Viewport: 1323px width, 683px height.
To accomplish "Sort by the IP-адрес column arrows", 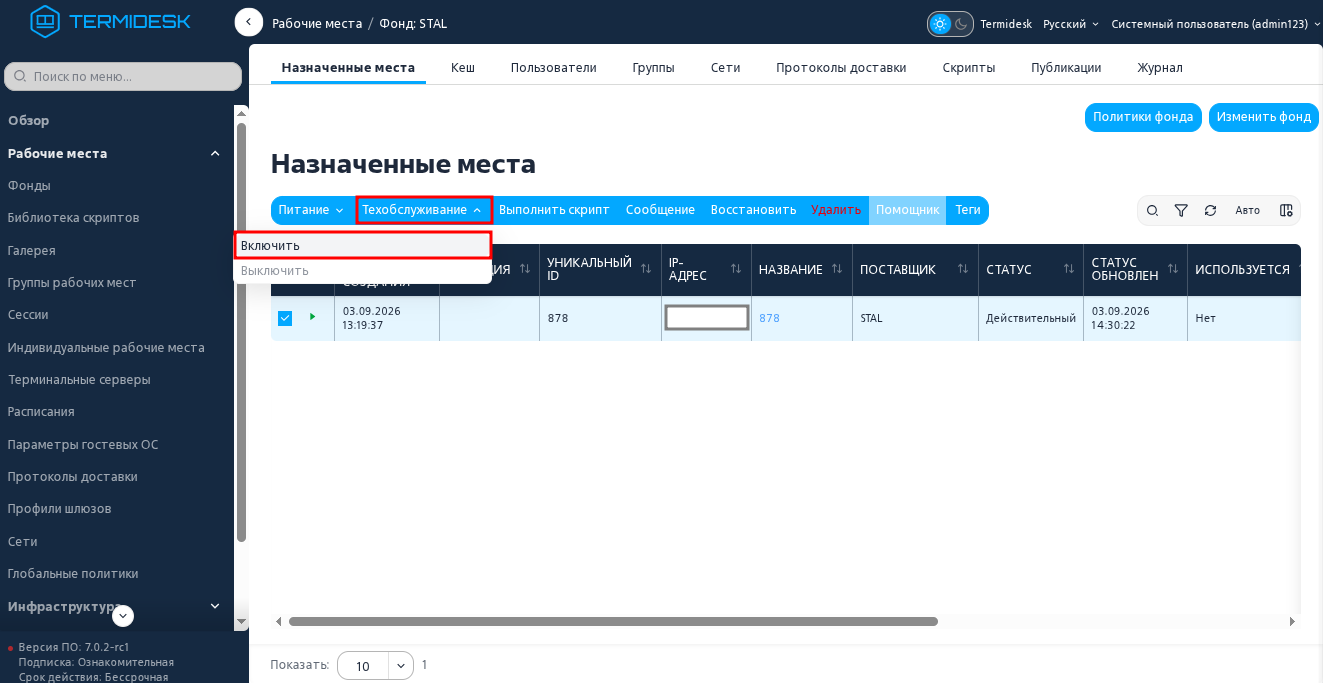I will [x=737, y=269].
